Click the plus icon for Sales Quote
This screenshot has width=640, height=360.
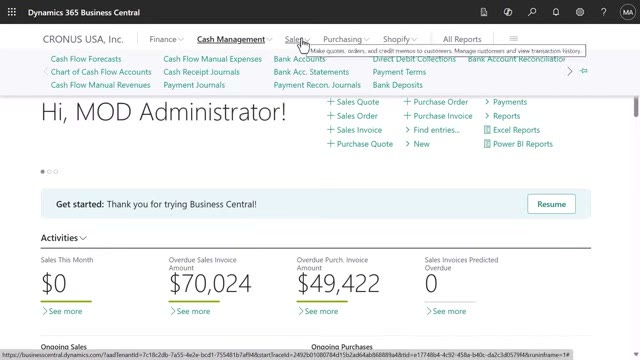pos(331,102)
